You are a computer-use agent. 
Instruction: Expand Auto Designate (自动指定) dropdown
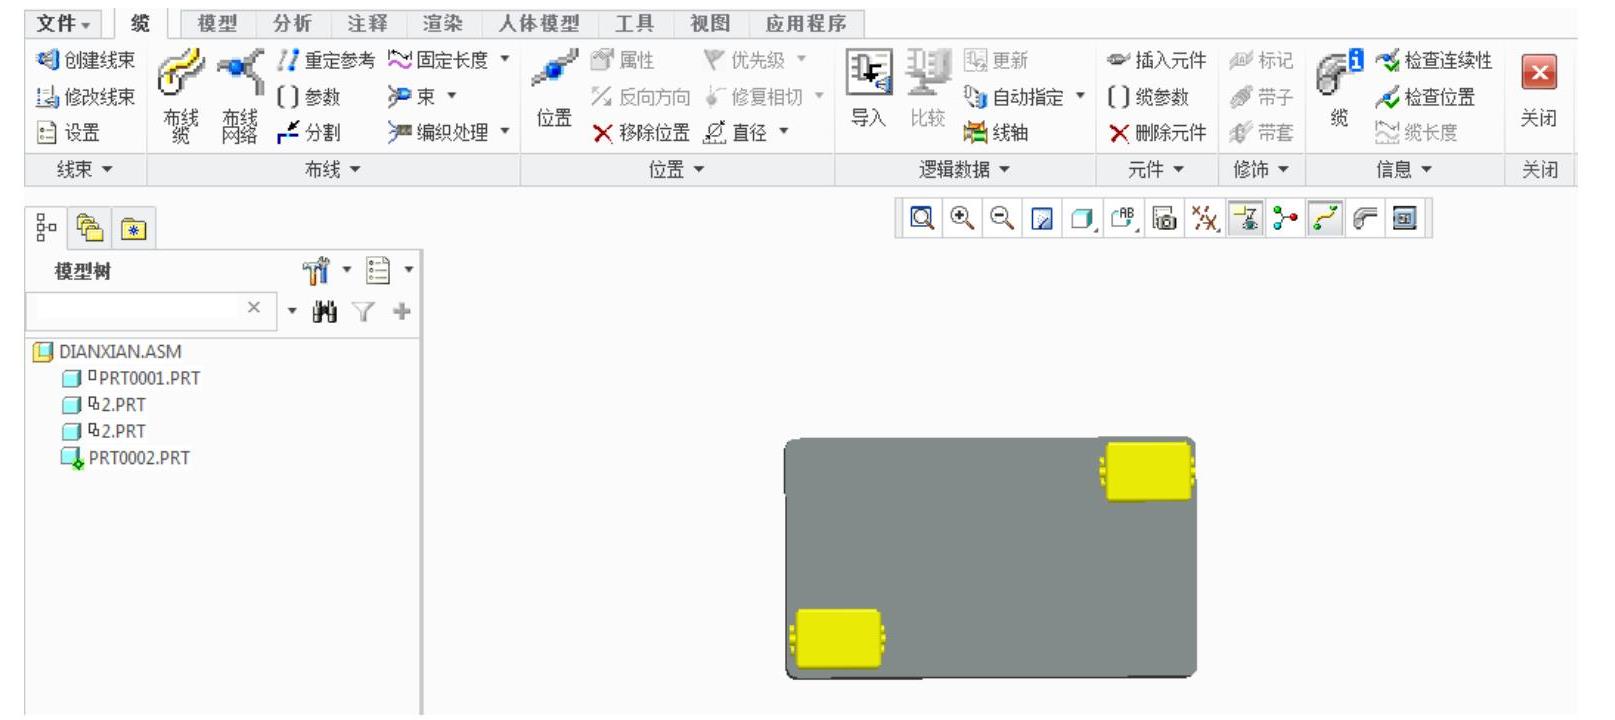1080,96
